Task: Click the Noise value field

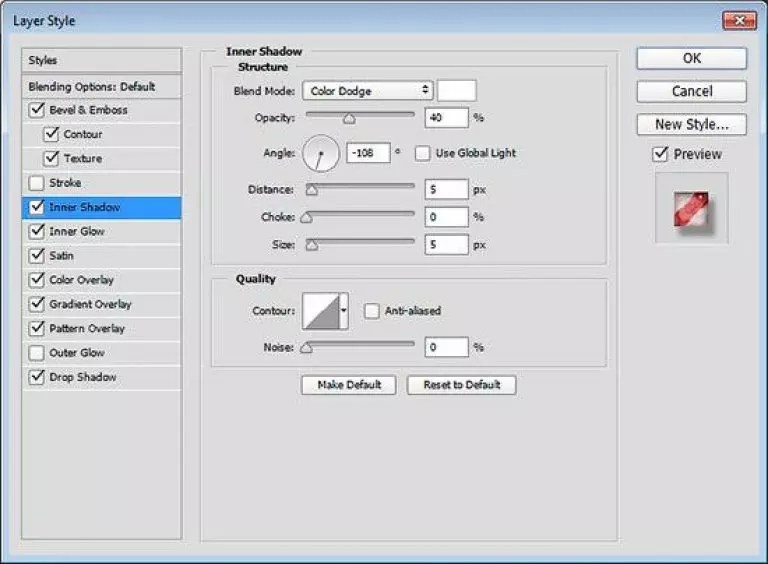Action: pos(447,347)
